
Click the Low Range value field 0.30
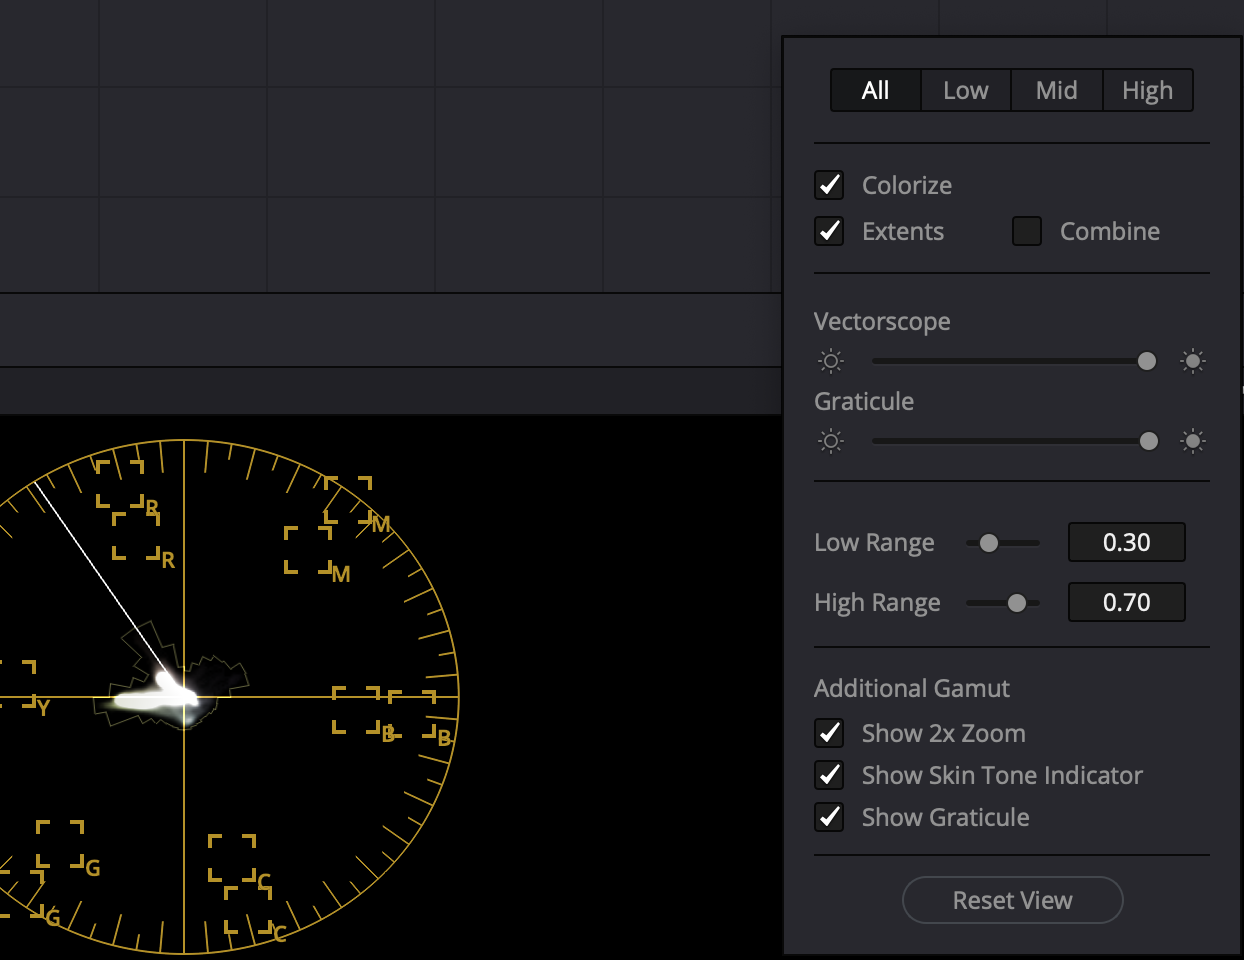tap(1126, 542)
